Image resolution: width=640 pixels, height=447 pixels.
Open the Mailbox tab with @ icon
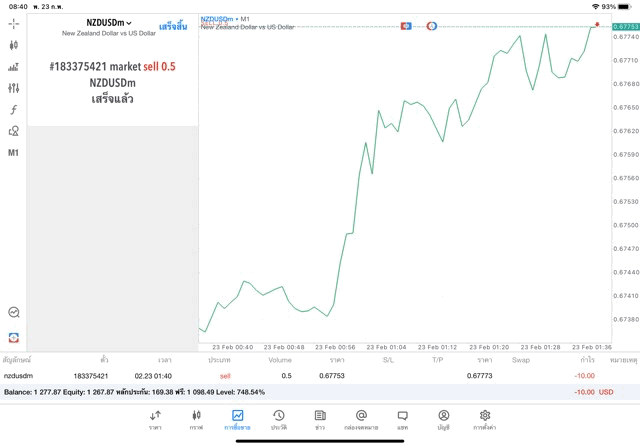[x=361, y=420]
